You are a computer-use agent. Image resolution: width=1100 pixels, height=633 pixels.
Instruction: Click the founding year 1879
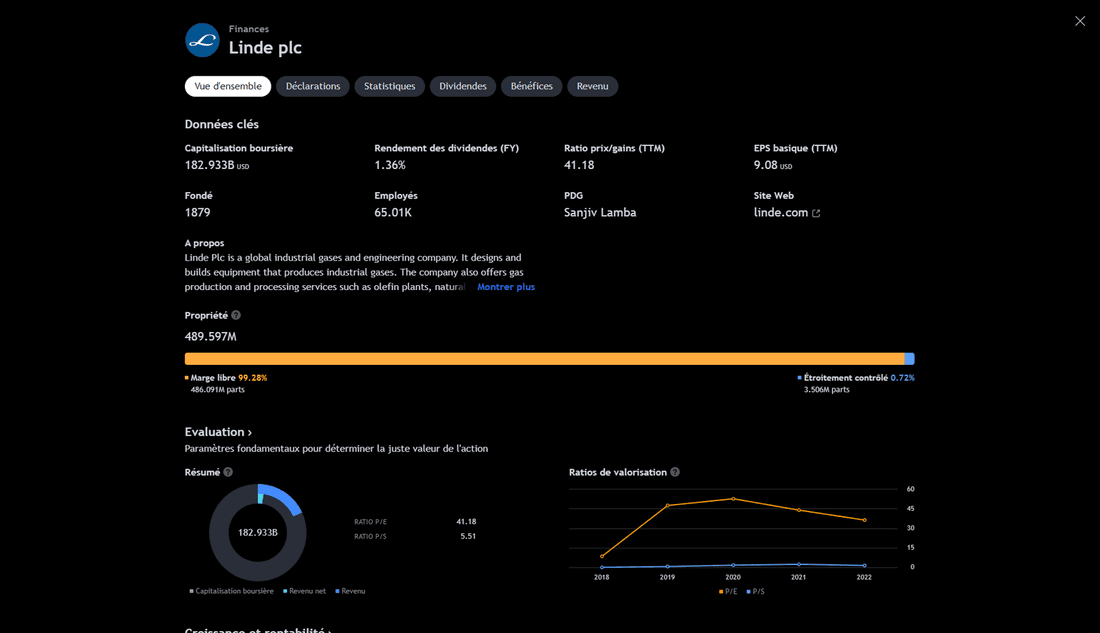pos(197,213)
